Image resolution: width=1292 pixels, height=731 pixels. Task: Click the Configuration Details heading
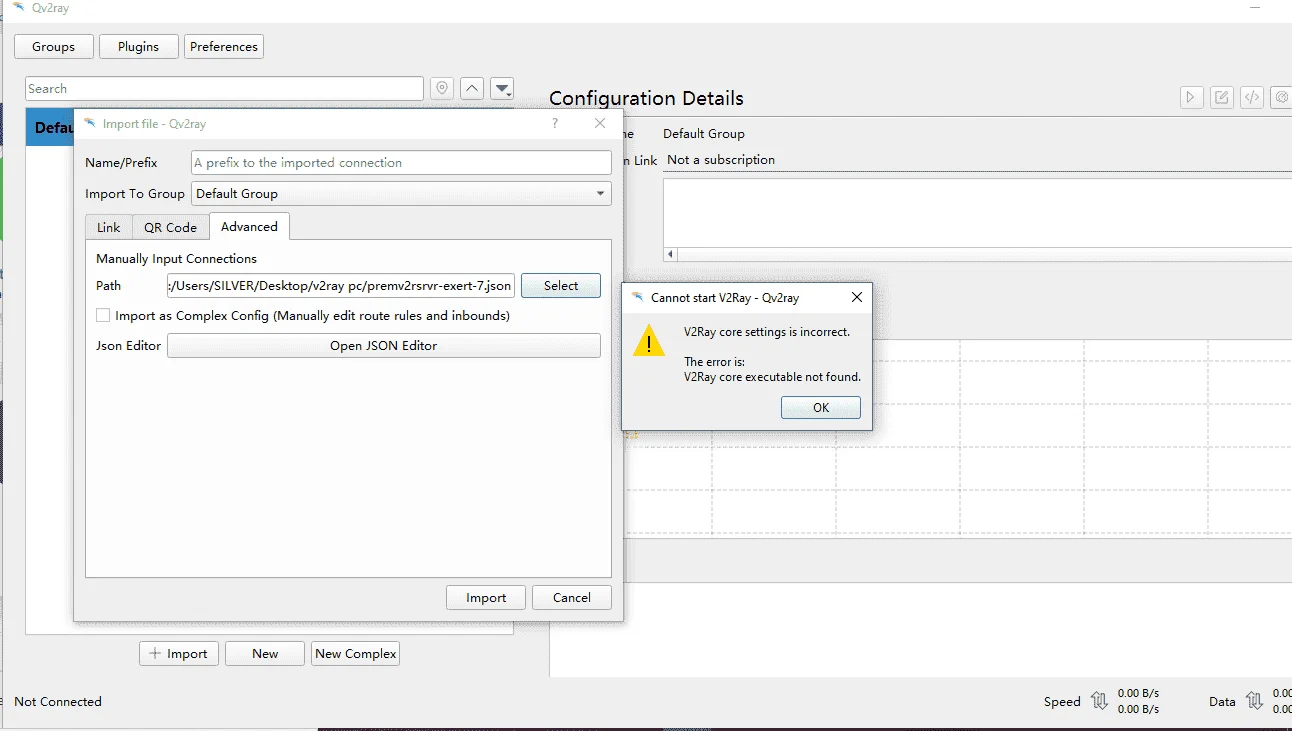pos(646,98)
